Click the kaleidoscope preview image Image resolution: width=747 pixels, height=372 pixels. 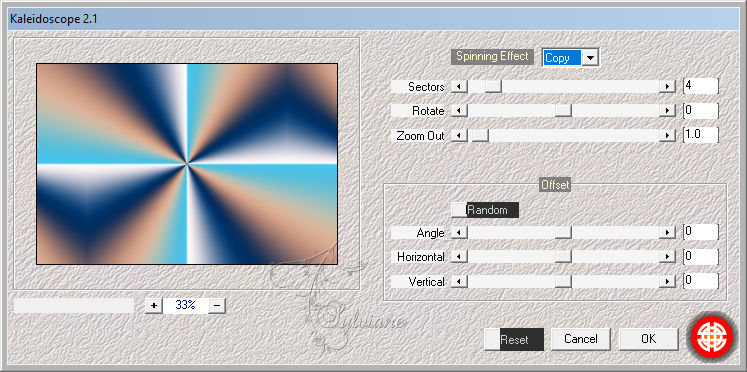[x=187, y=164]
